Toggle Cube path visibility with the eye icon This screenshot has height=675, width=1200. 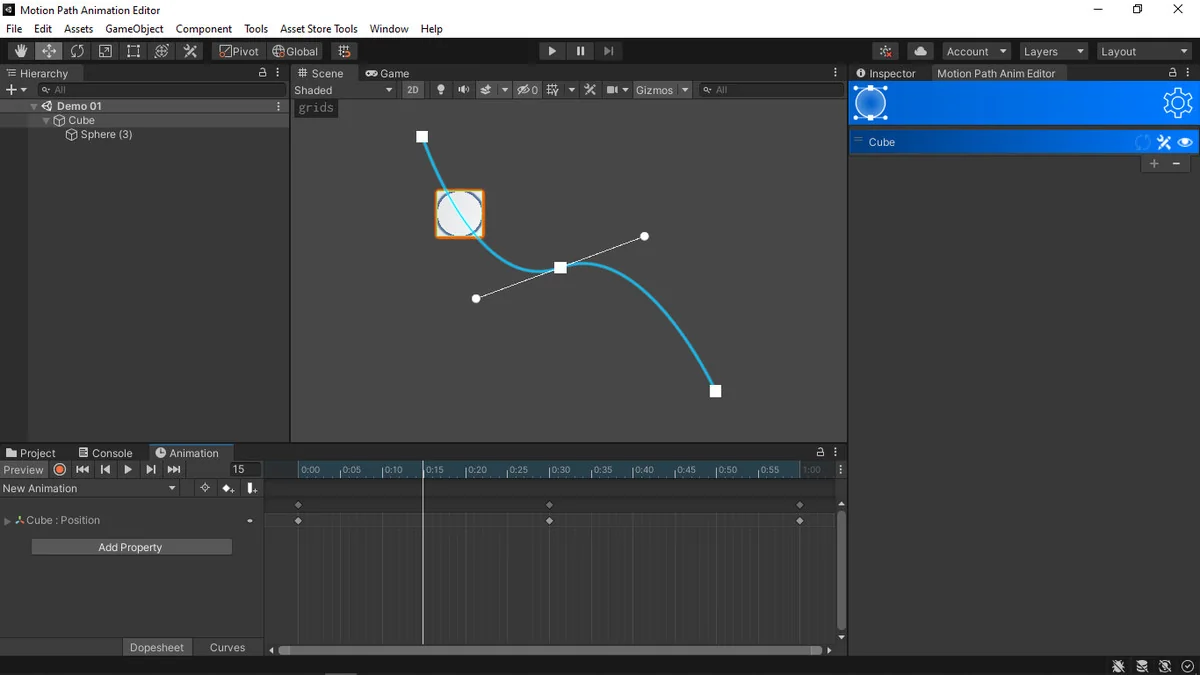click(x=1184, y=142)
